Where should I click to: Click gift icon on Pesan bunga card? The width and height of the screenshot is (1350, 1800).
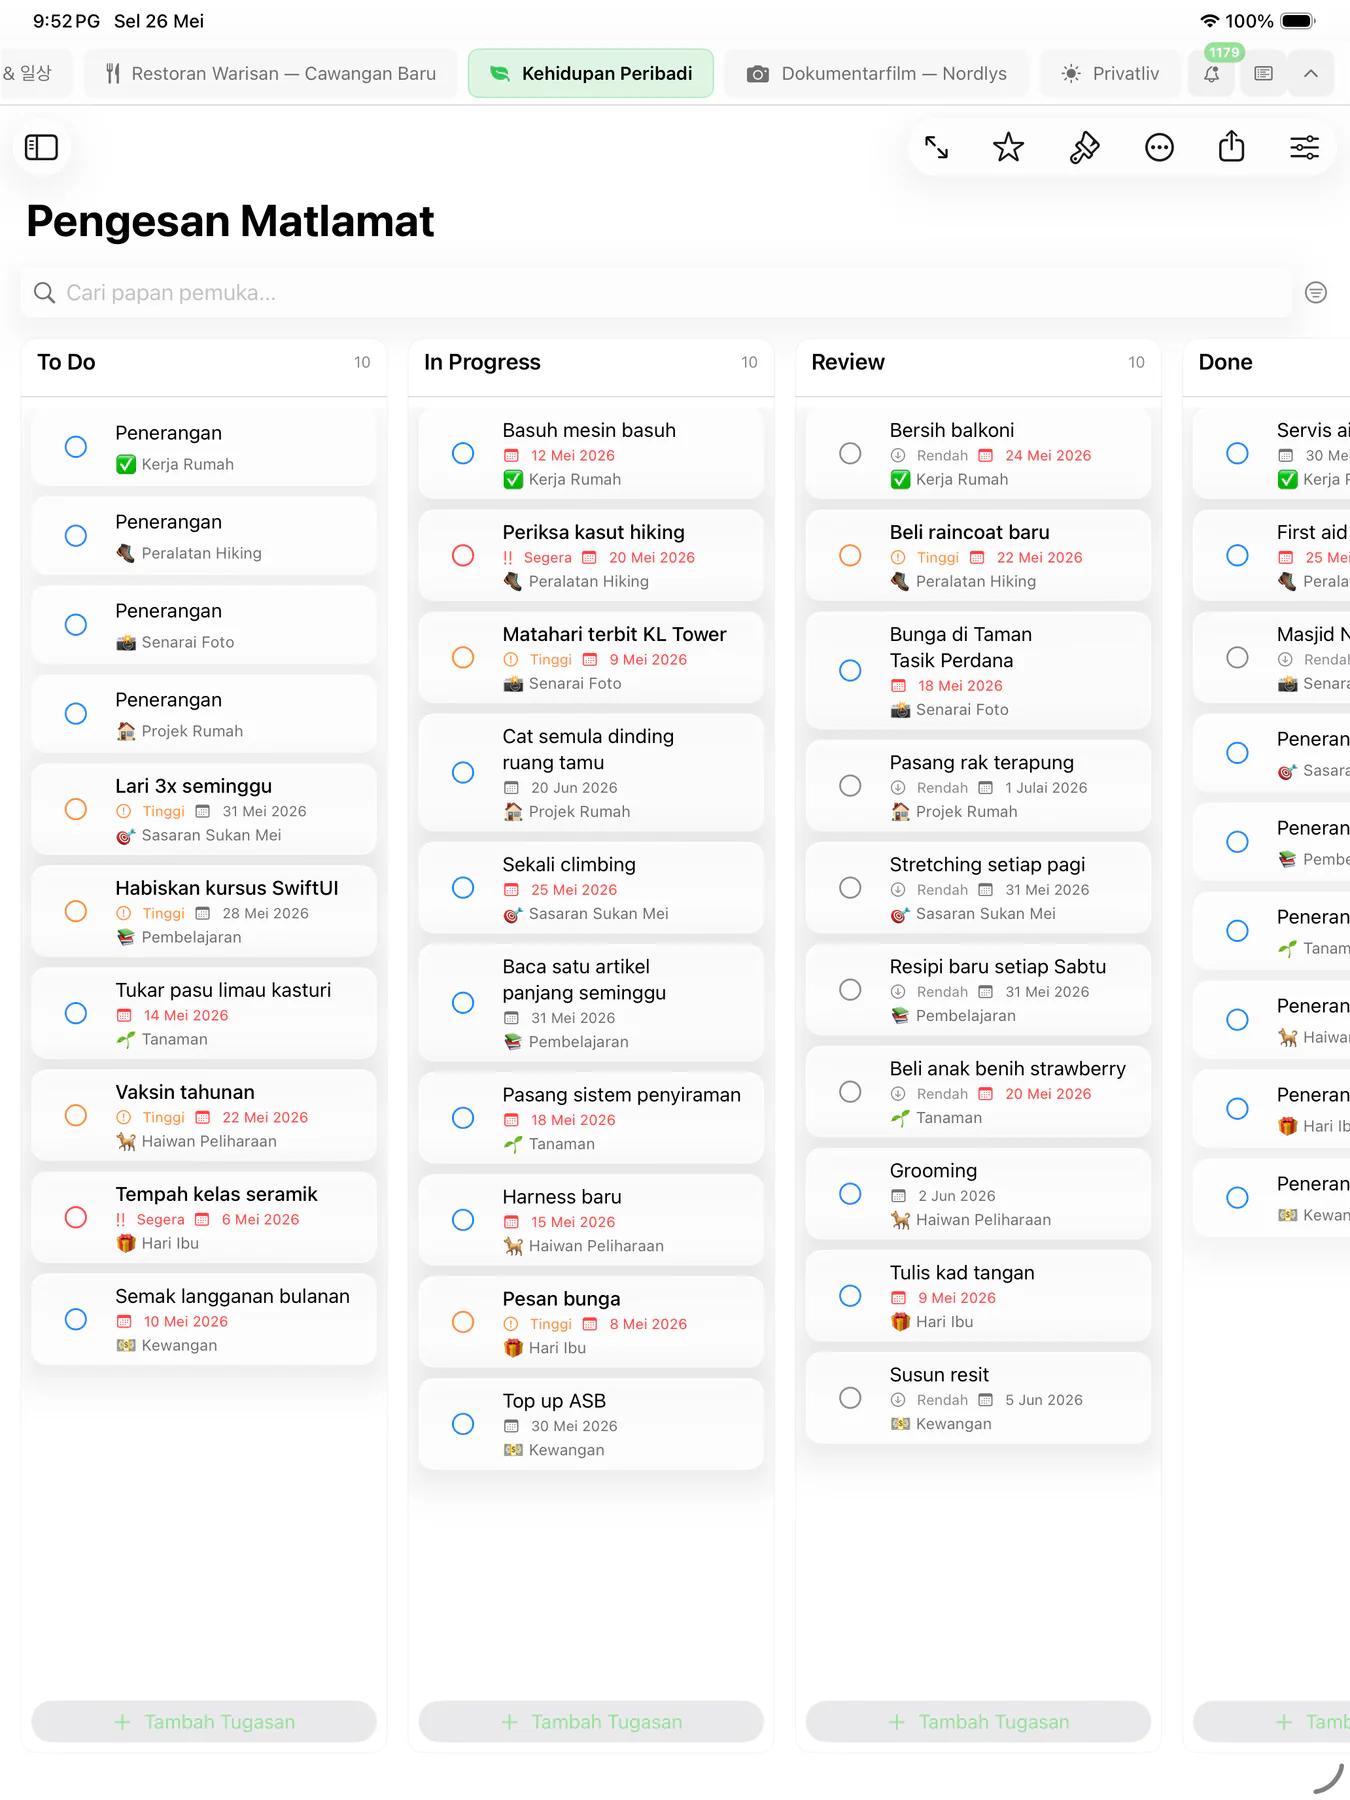(512, 1347)
